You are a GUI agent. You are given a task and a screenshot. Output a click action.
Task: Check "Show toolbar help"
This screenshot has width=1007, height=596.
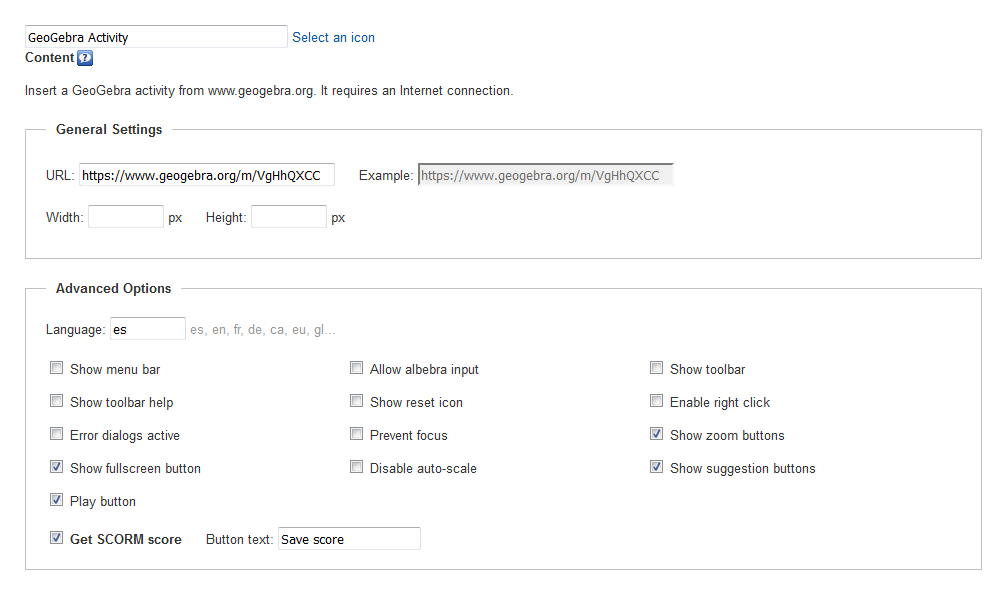56,400
